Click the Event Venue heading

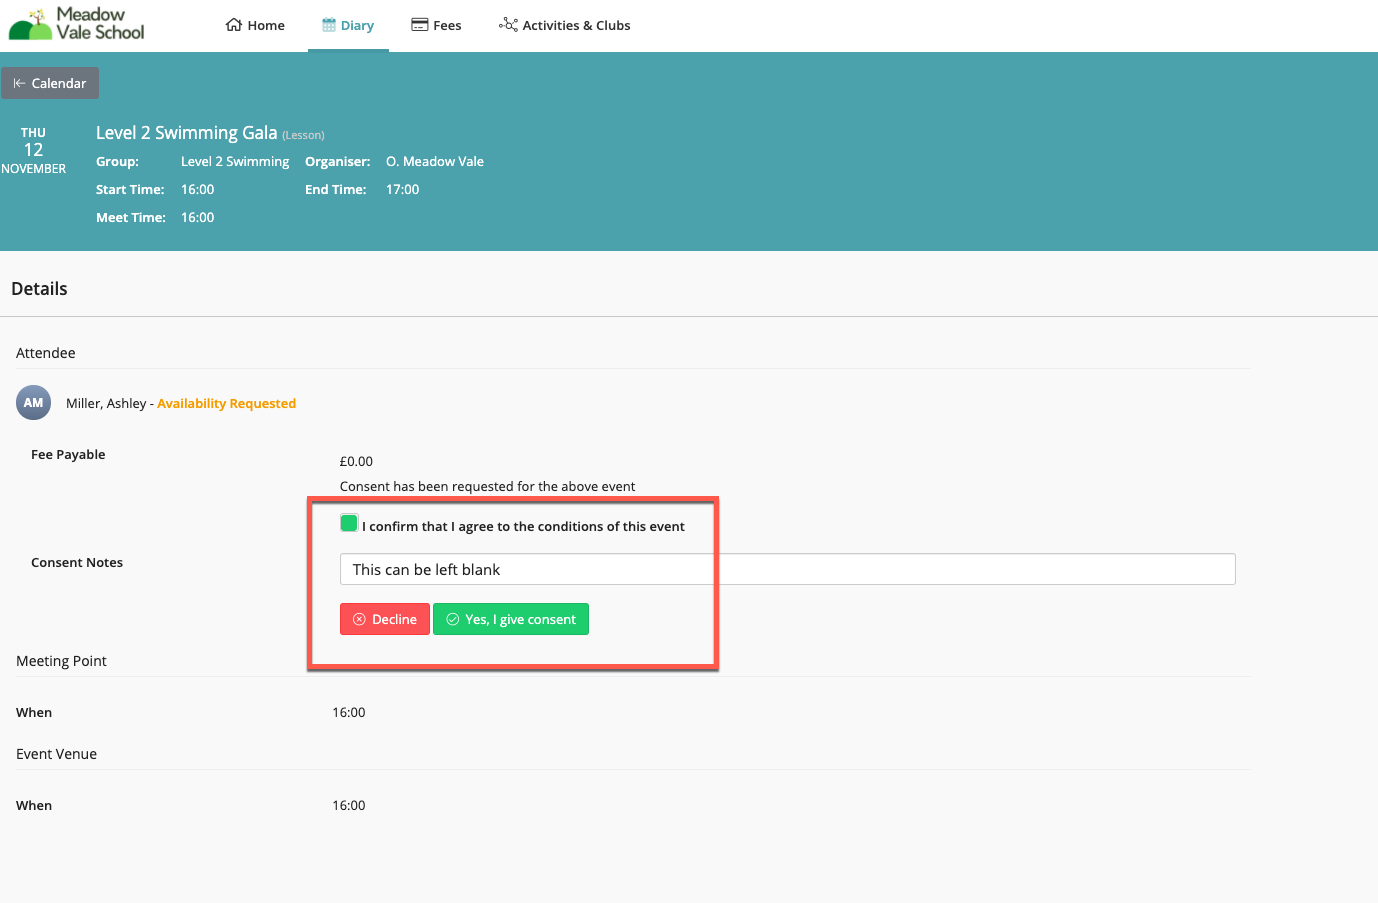pyautogui.click(x=56, y=754)
